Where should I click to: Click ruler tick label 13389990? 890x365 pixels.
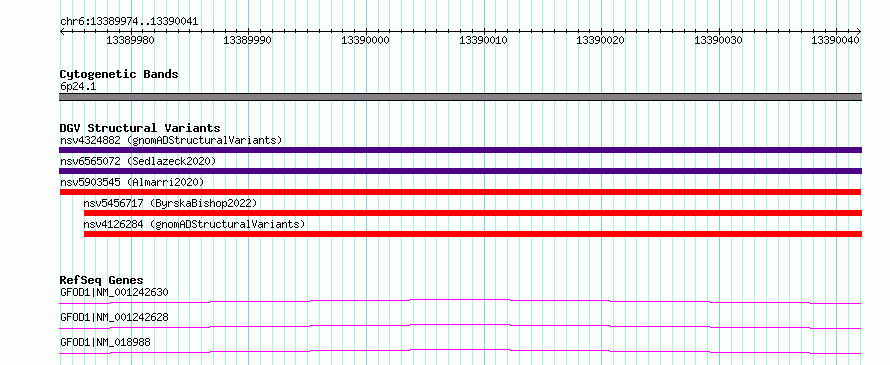pos(247,40)
